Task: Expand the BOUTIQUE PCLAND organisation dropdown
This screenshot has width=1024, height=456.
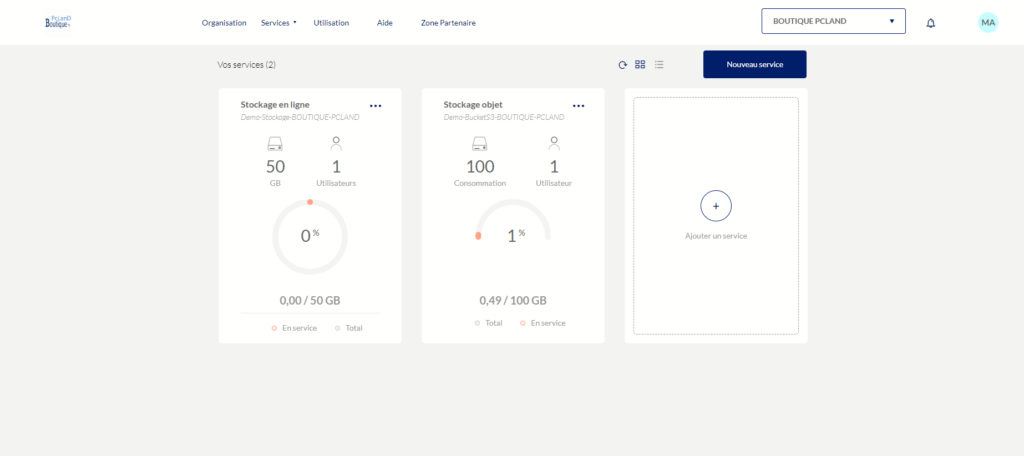Action: 833,21
